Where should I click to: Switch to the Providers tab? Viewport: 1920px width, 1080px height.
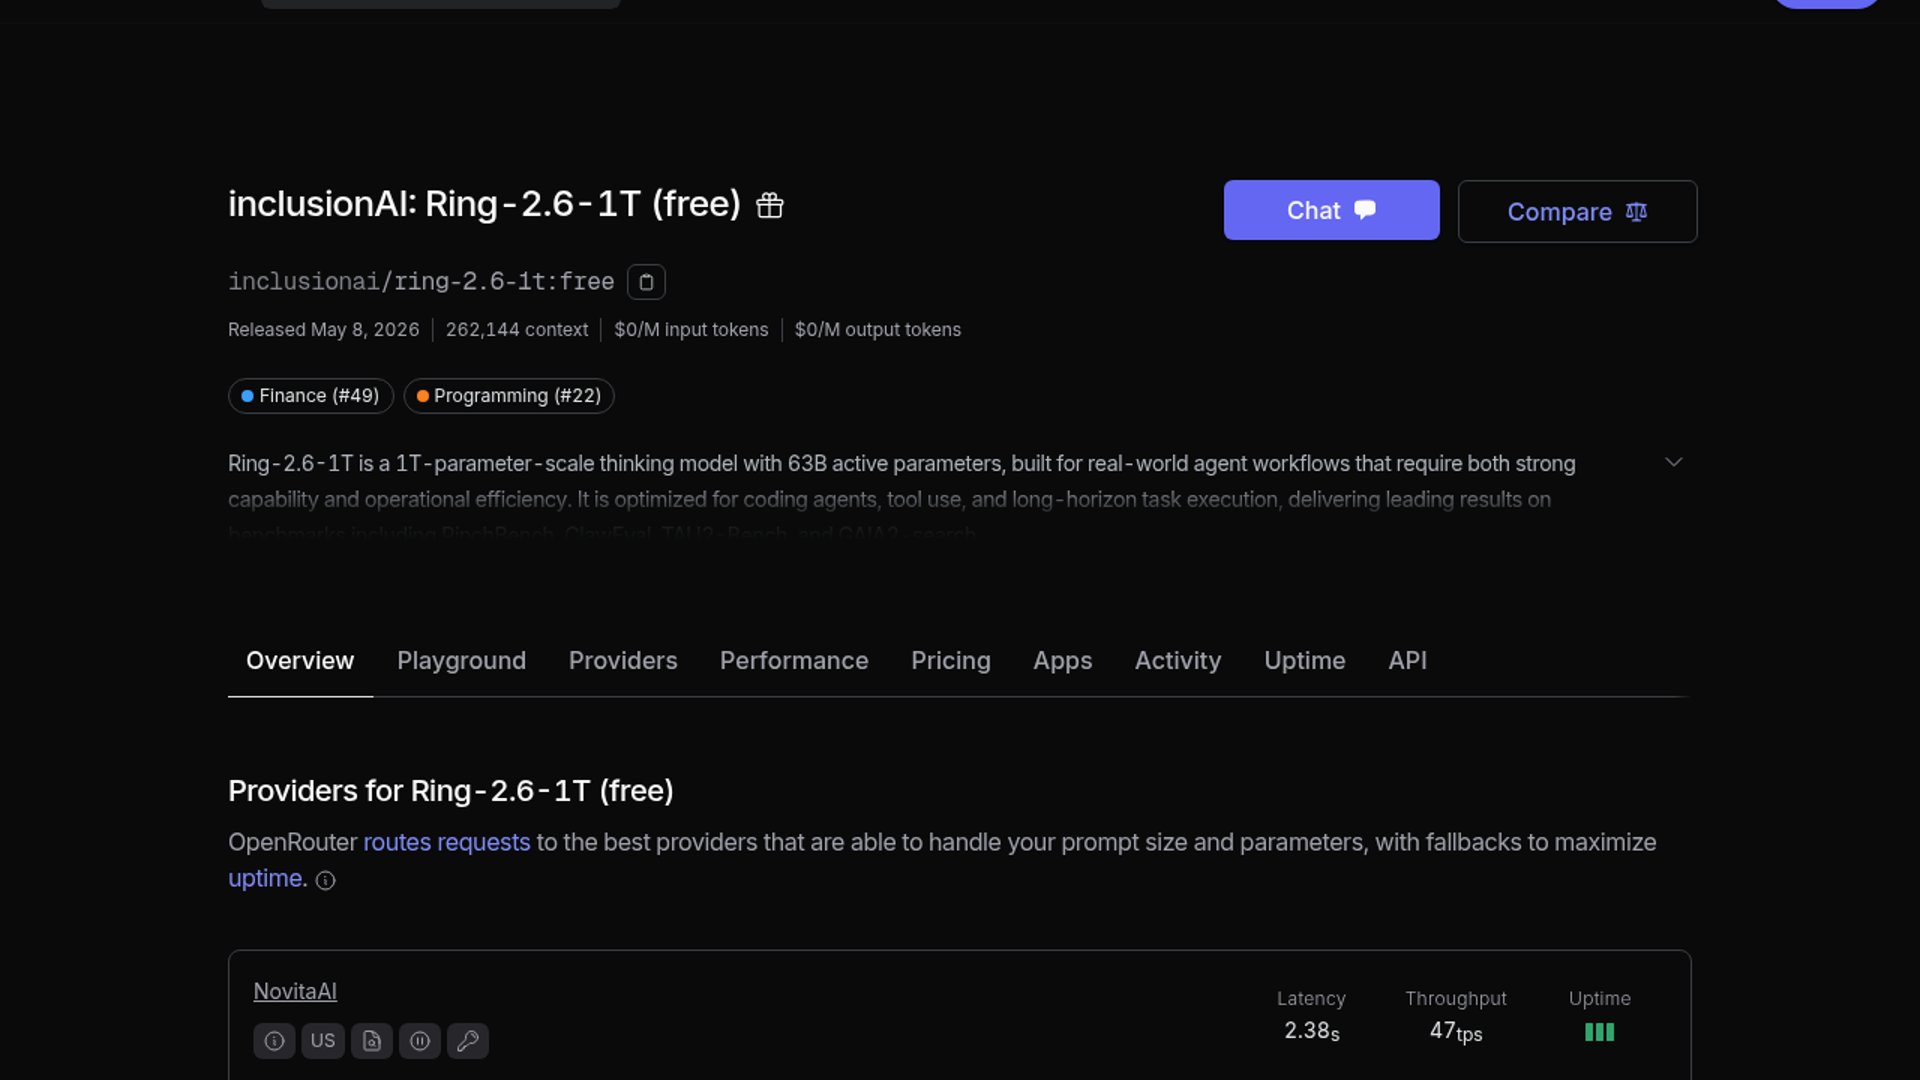[623, 661]
